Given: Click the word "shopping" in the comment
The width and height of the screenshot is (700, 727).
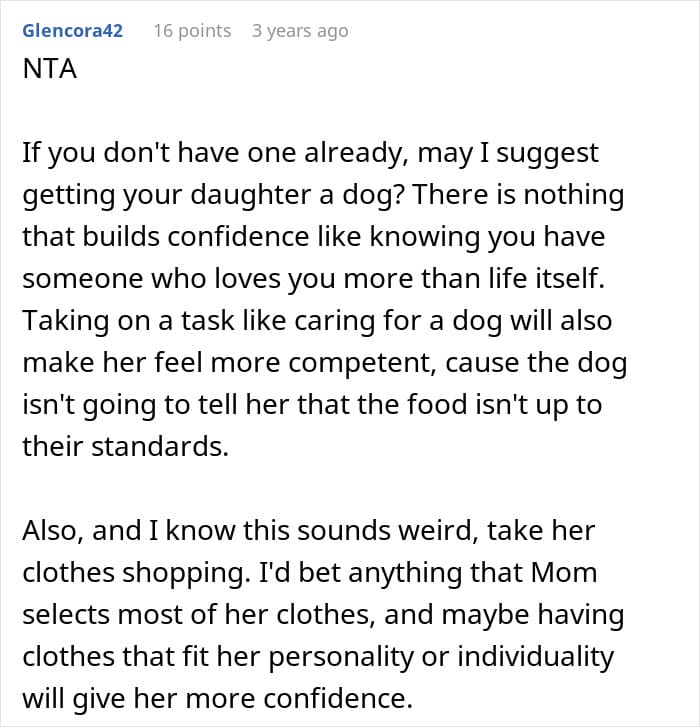Looking at the screenshot, I should pyautogui.click(x=181, y=573).
